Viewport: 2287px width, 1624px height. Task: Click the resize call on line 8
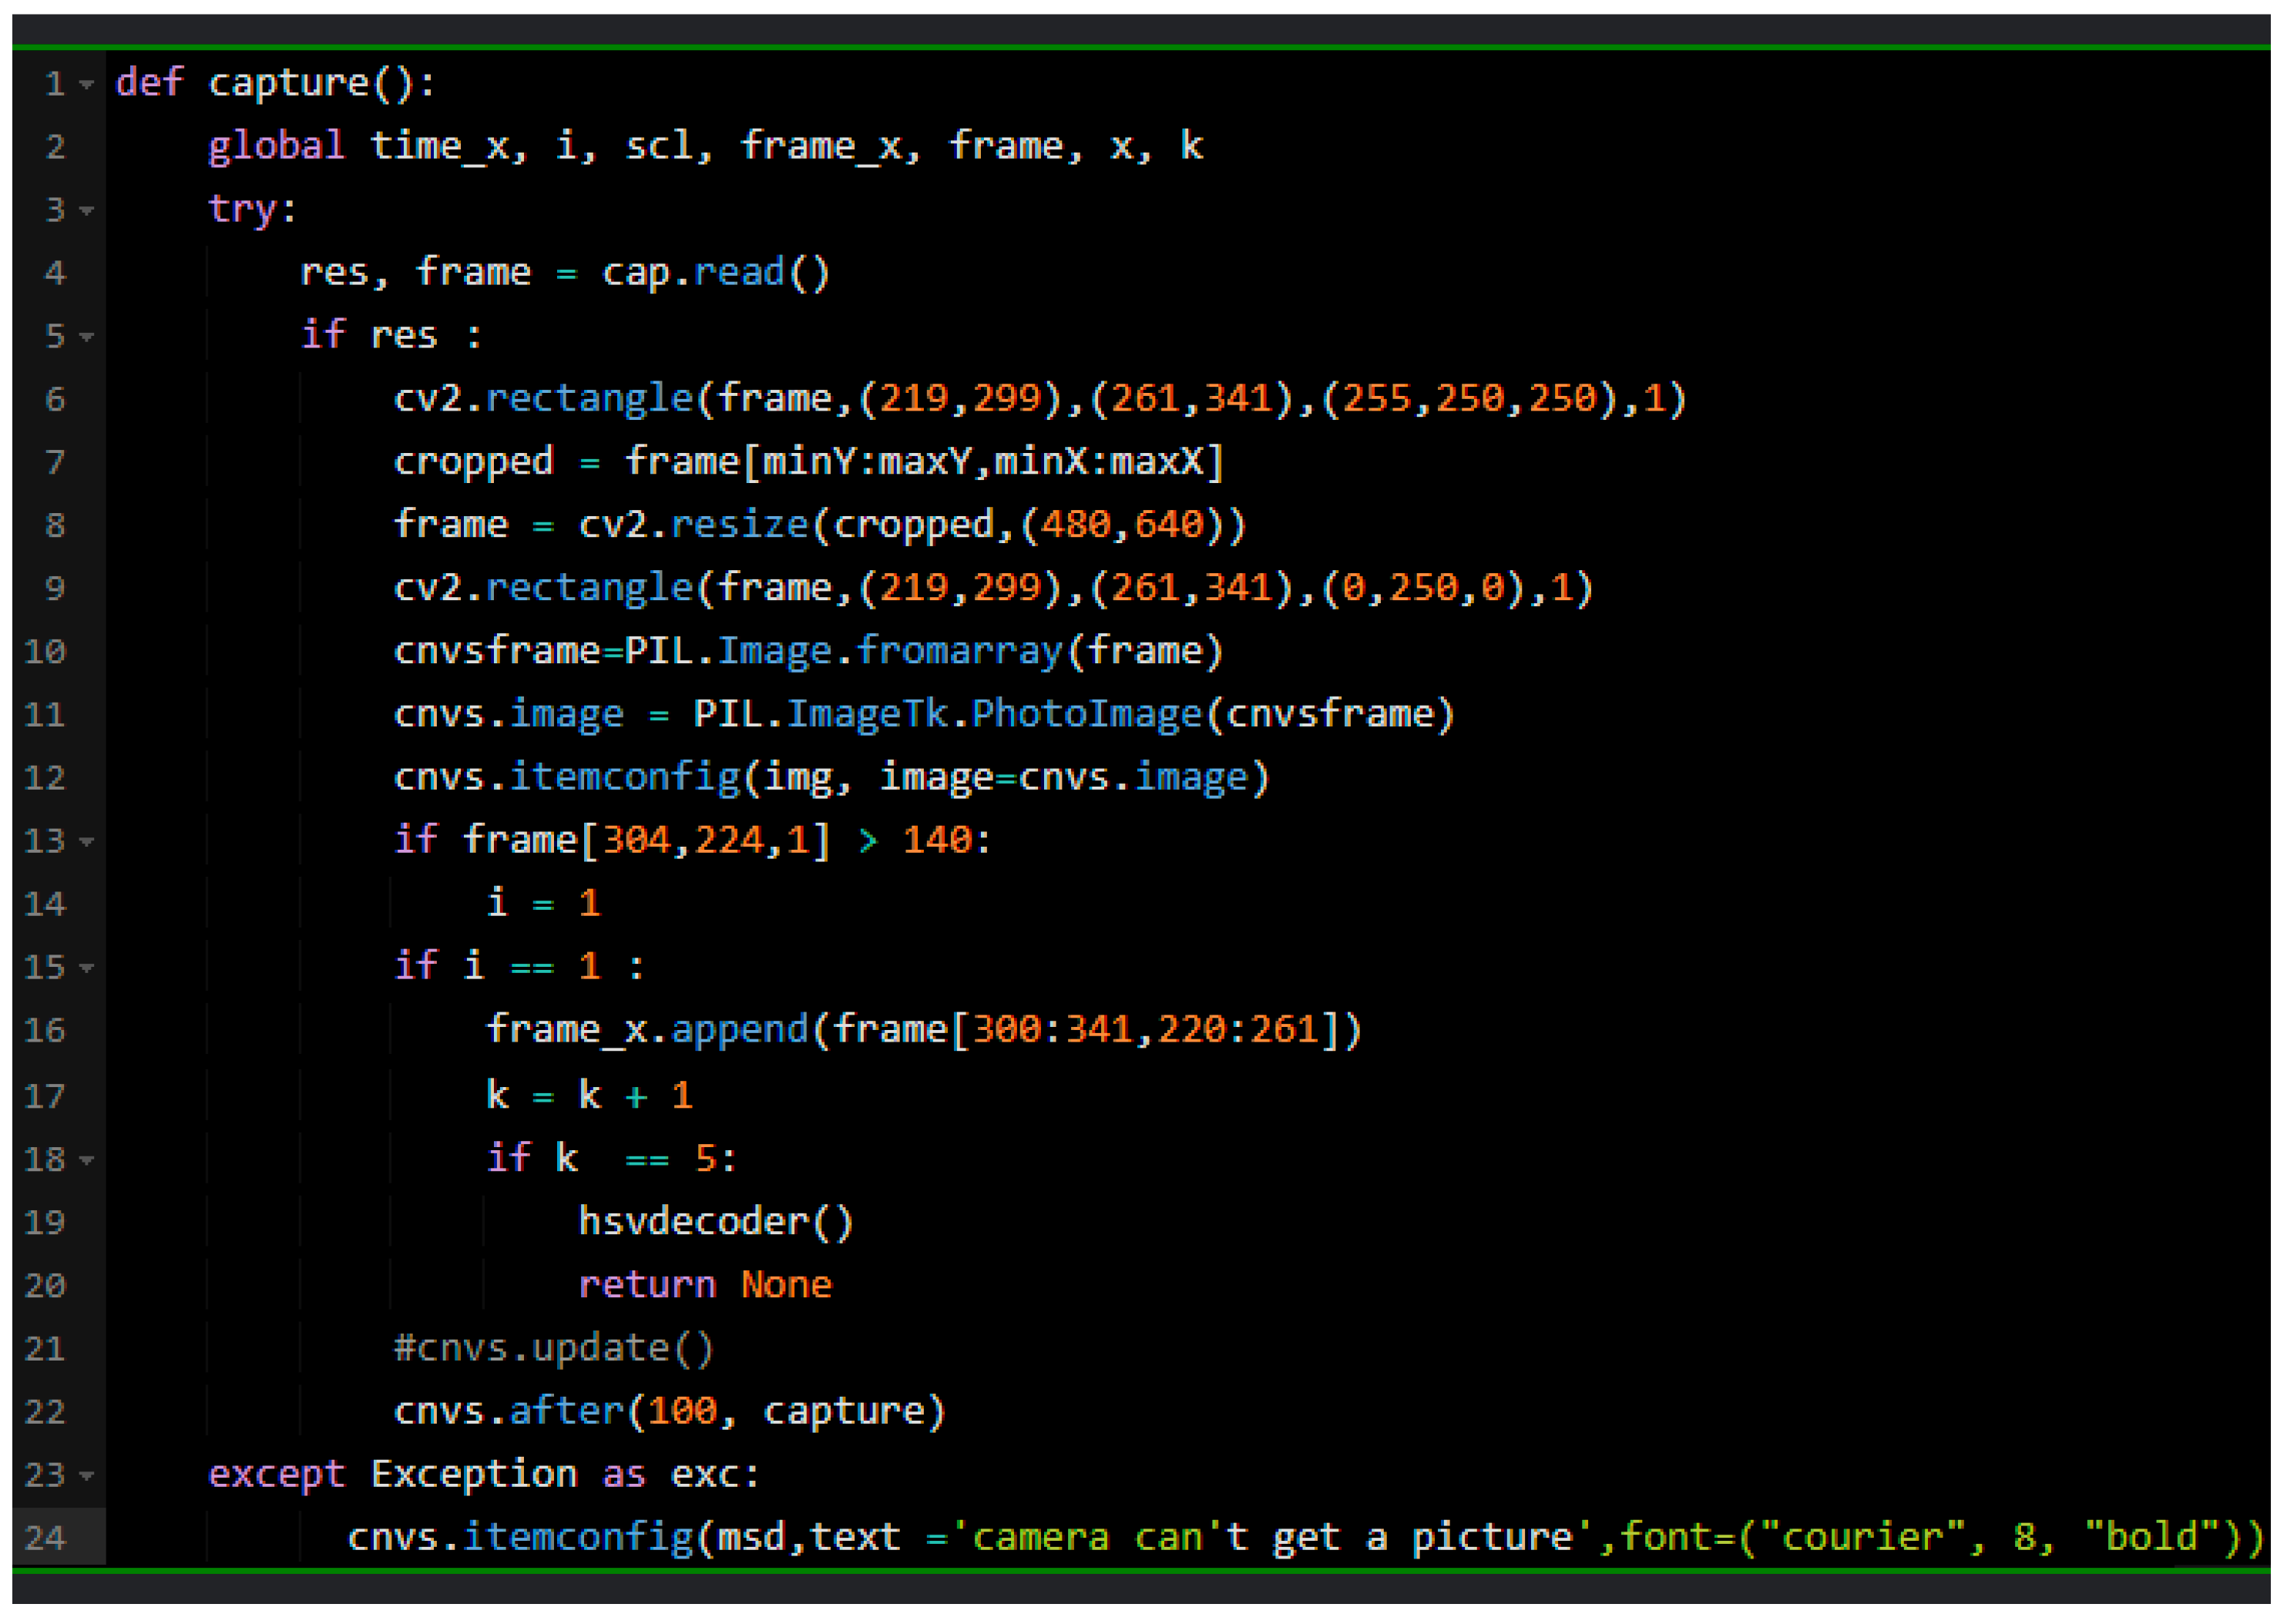point(739,525)
